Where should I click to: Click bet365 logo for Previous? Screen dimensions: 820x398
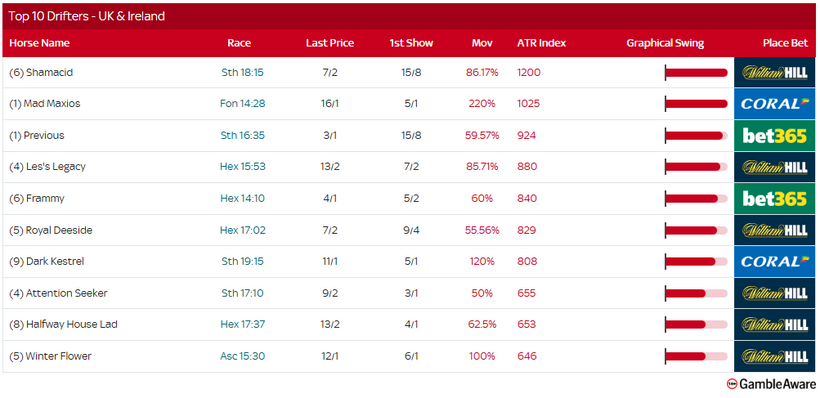(x=775, y=135)
